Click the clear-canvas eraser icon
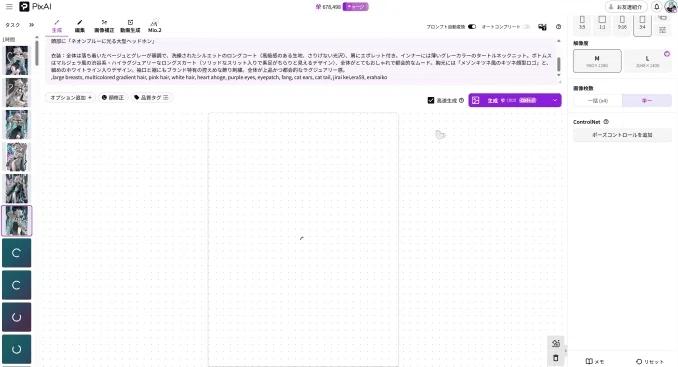Viewport: 678px width, 367px height. tap(556, 344)
